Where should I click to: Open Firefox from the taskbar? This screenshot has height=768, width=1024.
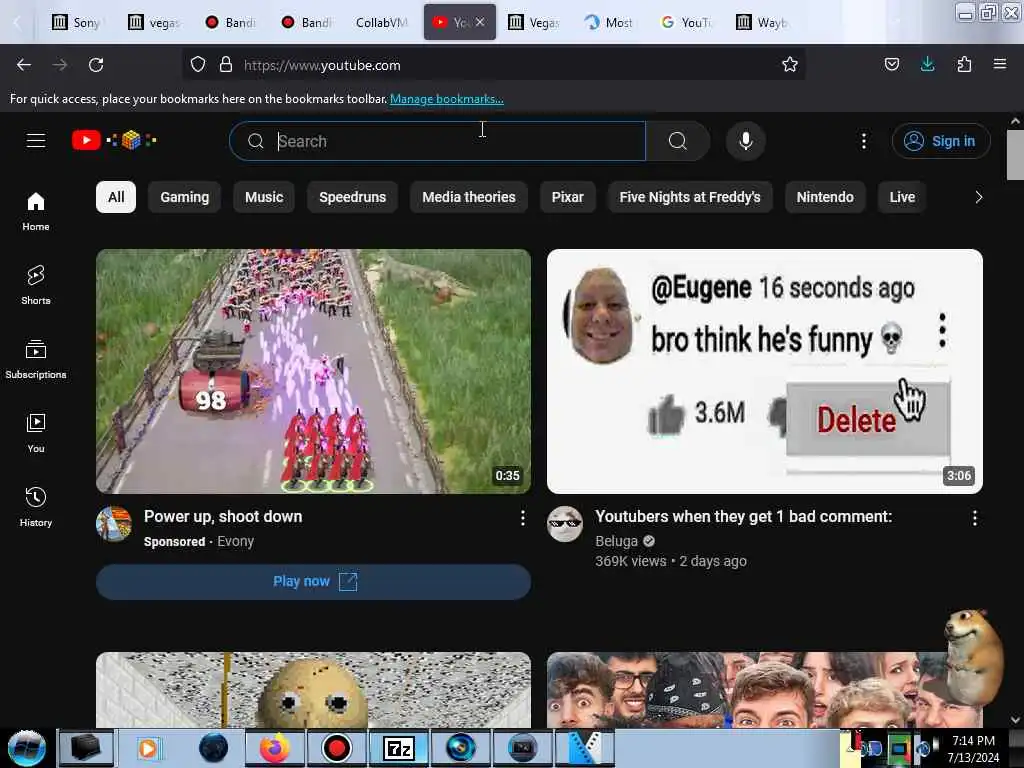[275, 748]
